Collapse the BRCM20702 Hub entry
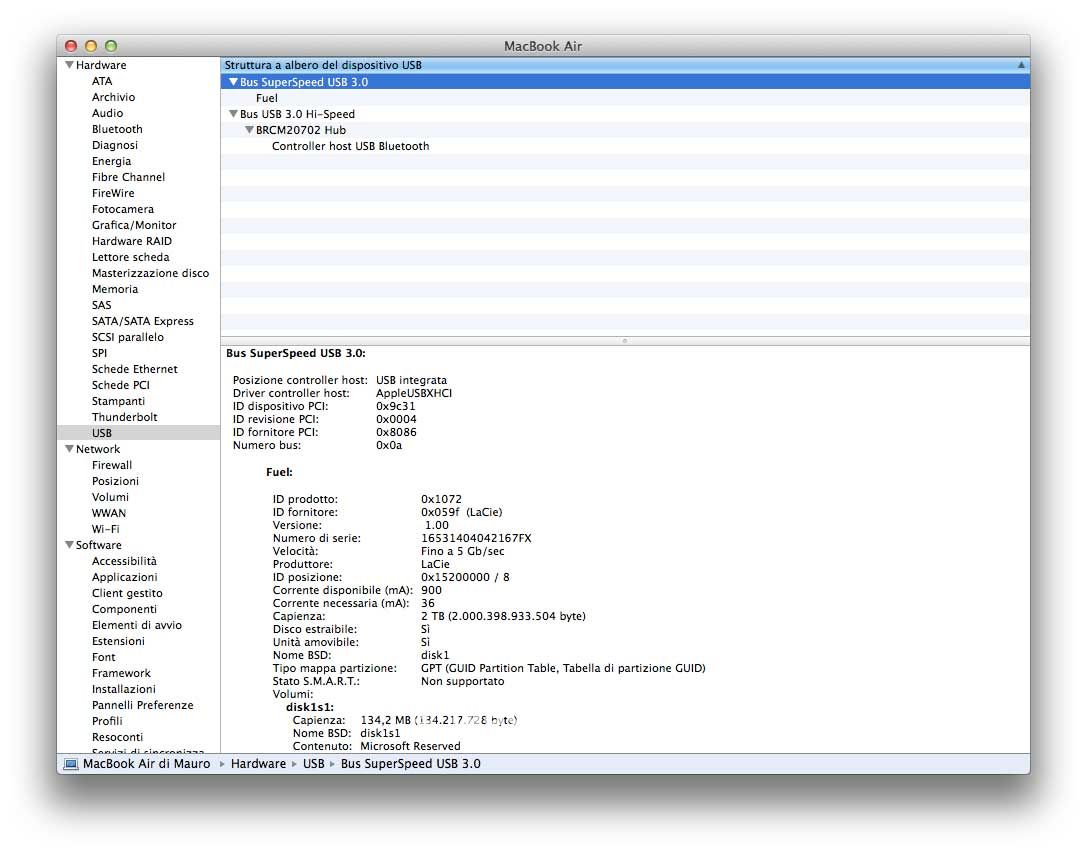The image size is (1087, 853). click(x=249, y=130)
